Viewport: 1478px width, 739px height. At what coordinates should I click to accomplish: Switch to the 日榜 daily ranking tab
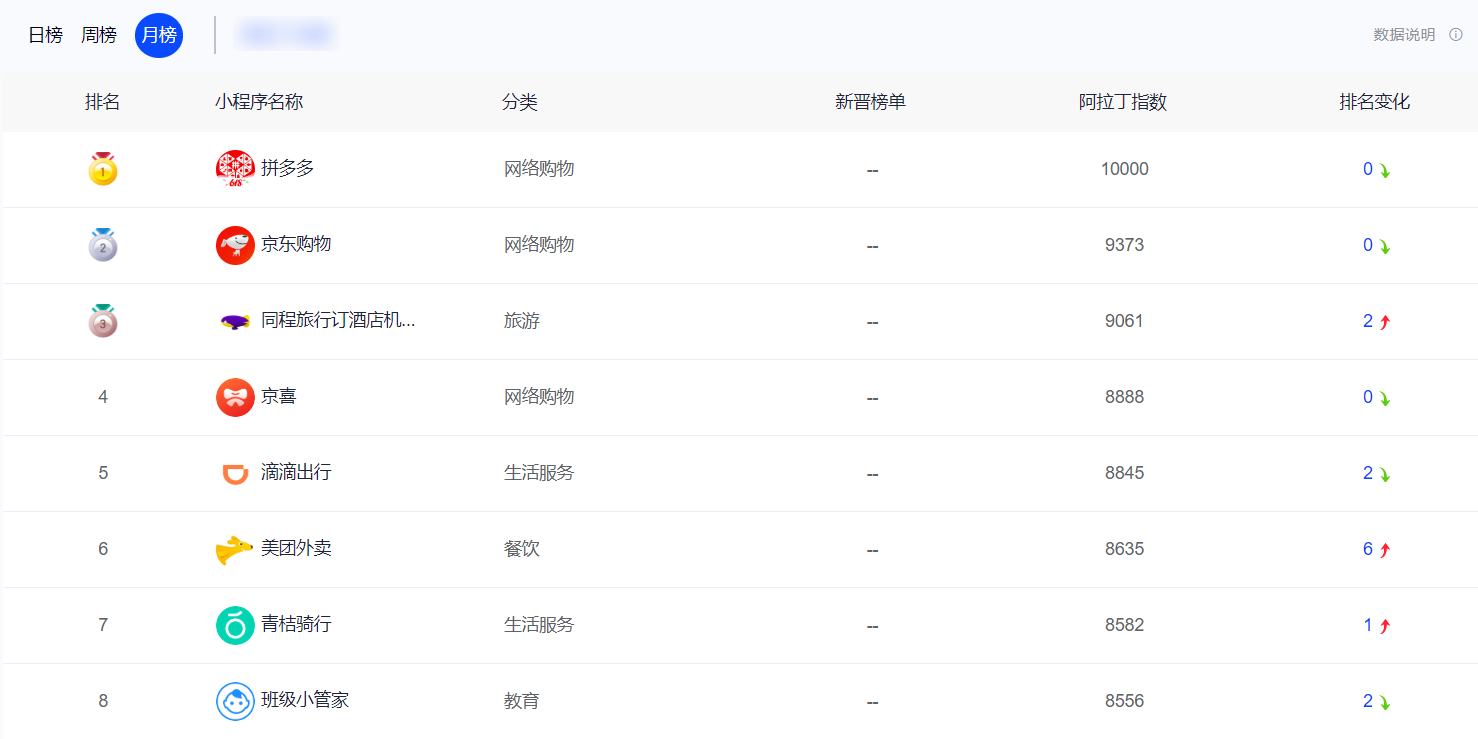pyautogui.click(x=45, y=35)
